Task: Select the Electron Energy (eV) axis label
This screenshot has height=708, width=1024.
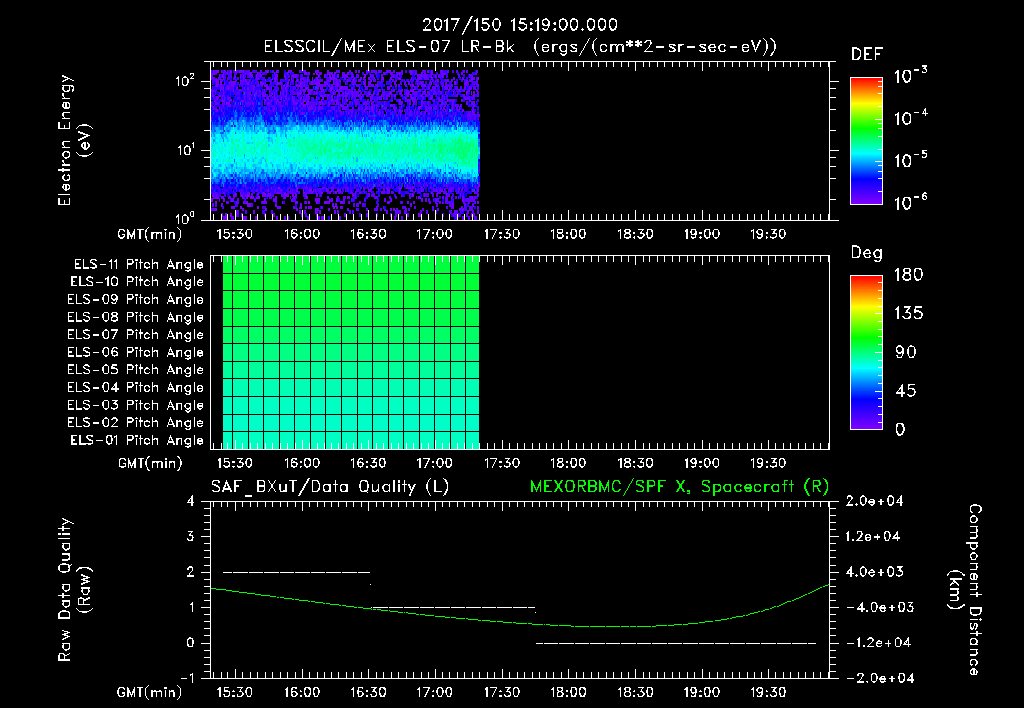Action: click(x=74, y=140)
